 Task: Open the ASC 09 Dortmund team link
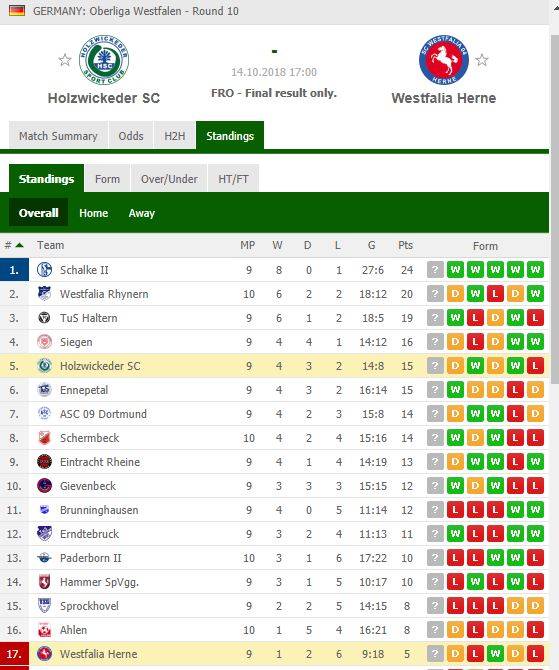click(x=103, y=414)
